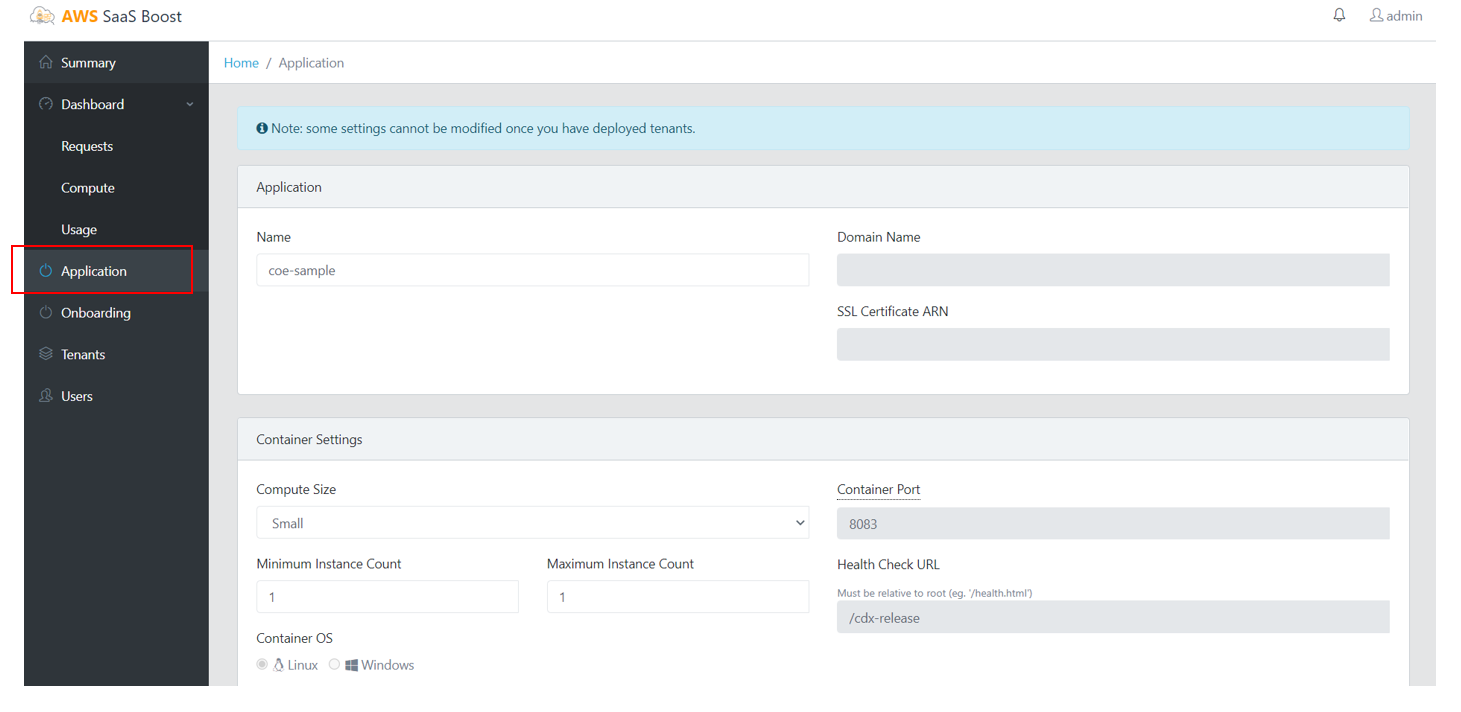This screenshot has width=1461, height=712.
Task: Go to the Usage dashboard page
Action: coord(79,230)
